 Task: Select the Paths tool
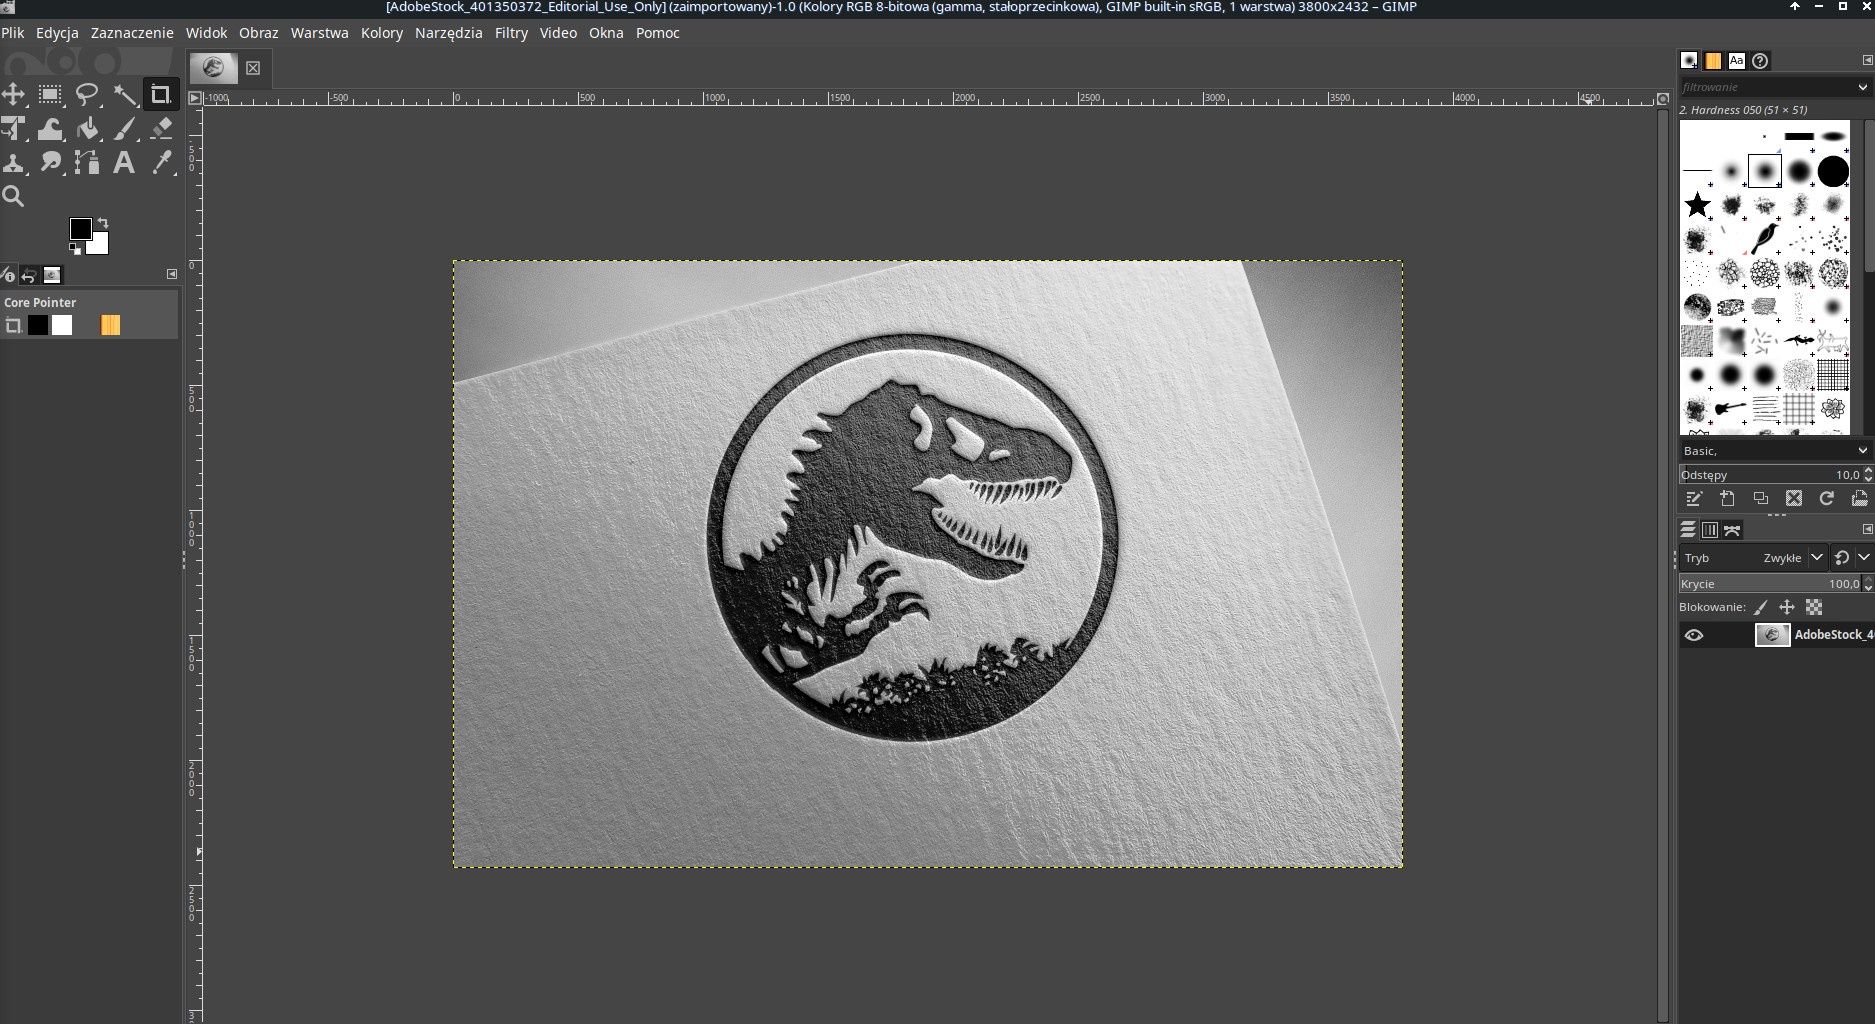(x=88, y=162)
